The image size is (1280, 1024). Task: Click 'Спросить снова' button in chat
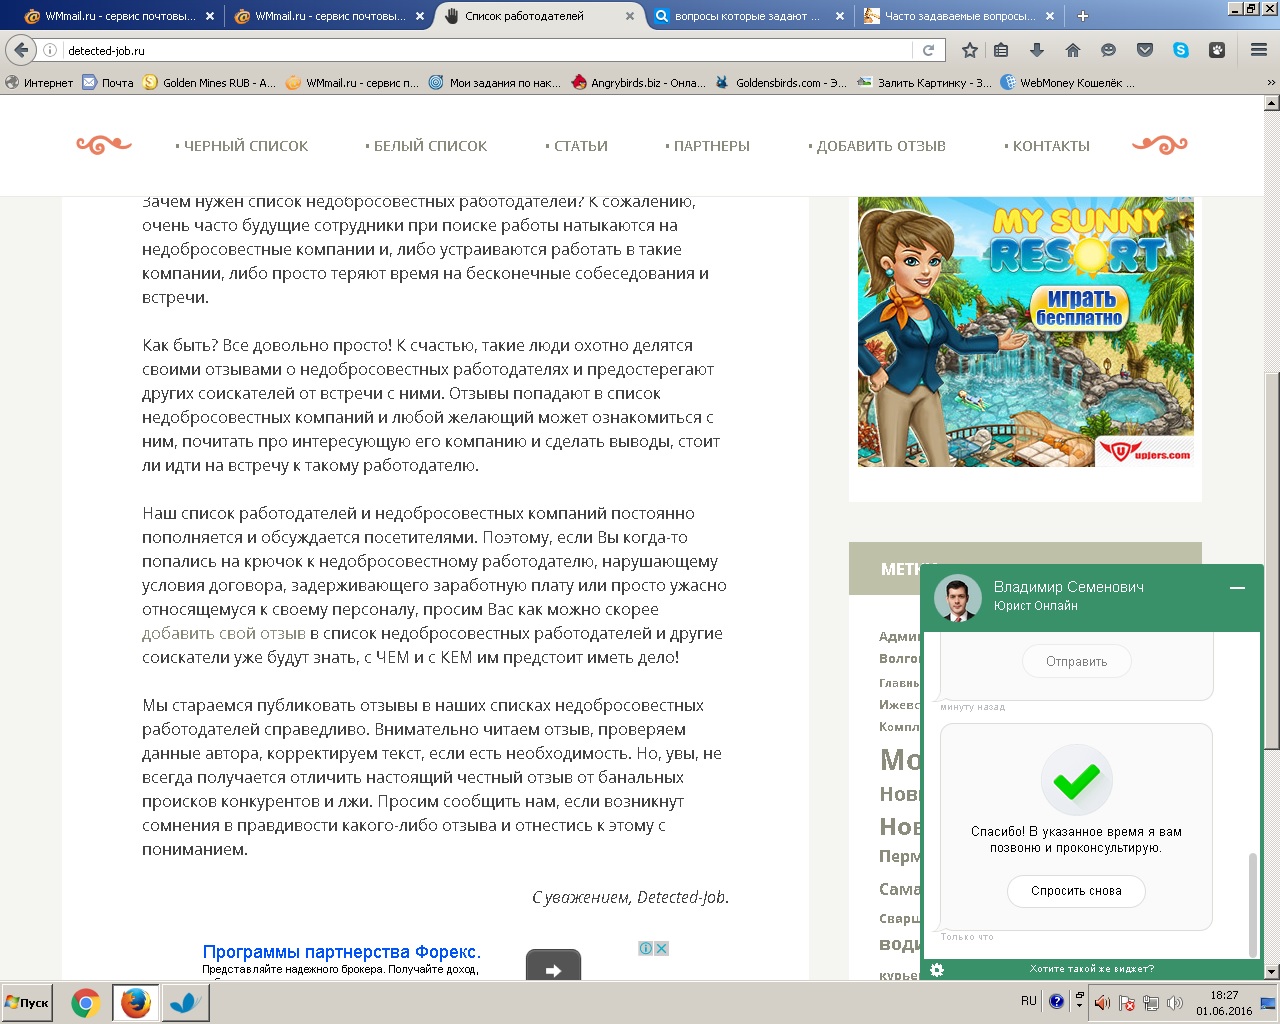point(1077,891)
